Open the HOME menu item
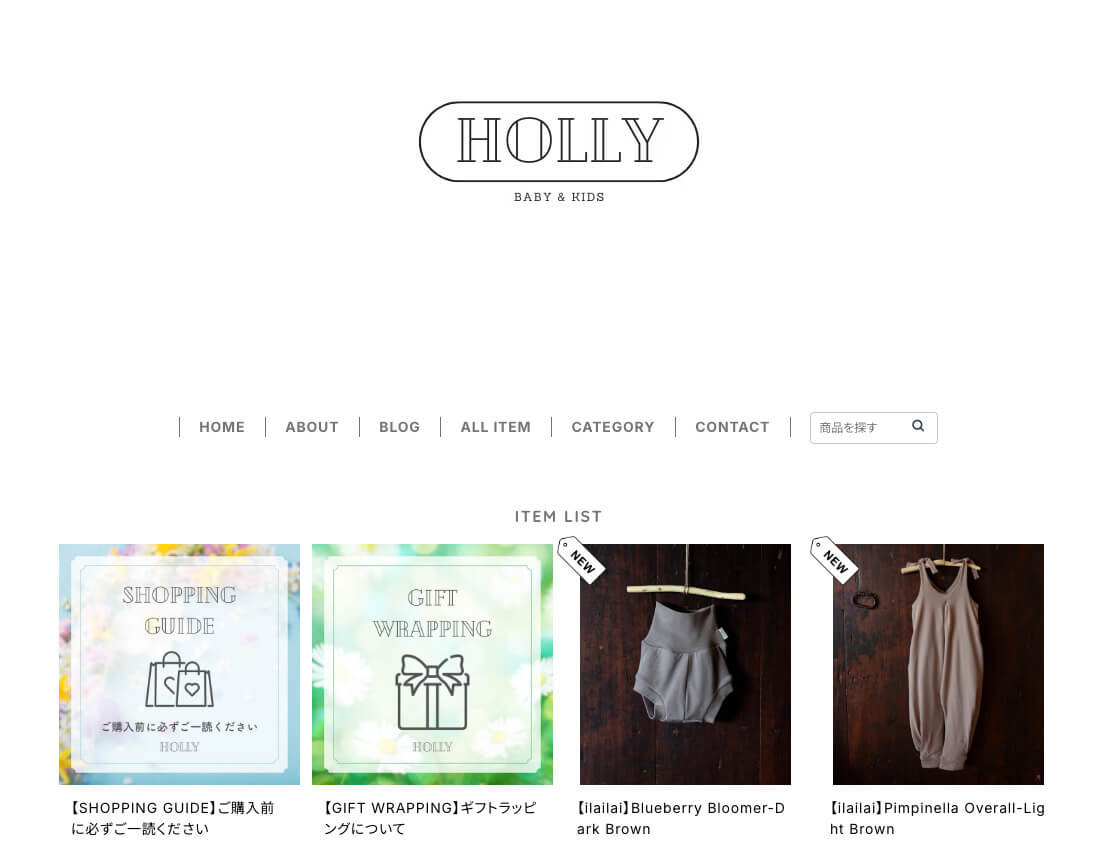The height and width of the screenshot is (852, 1103). coord(222,427)
